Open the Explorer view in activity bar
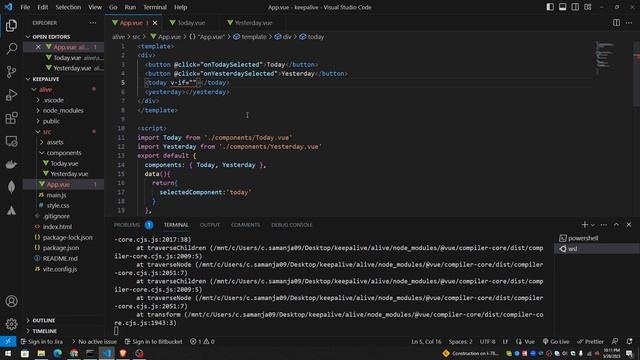Image resolution: width=640 pixels, height=360 pixels. coord(11,25)
